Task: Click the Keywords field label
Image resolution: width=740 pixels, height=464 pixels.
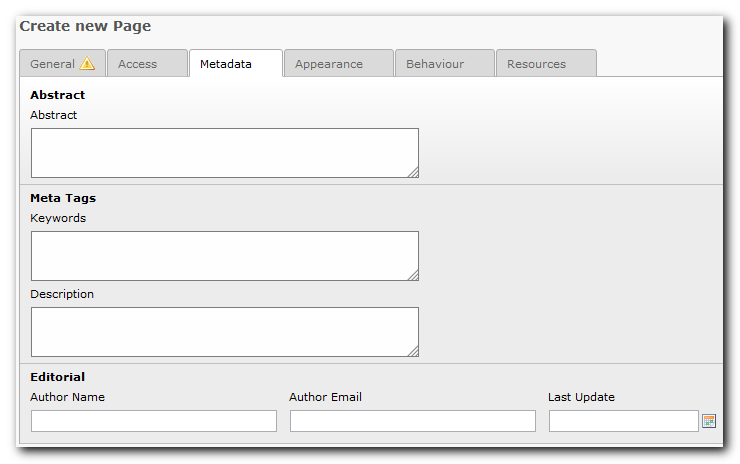Action: click(58, 218)
